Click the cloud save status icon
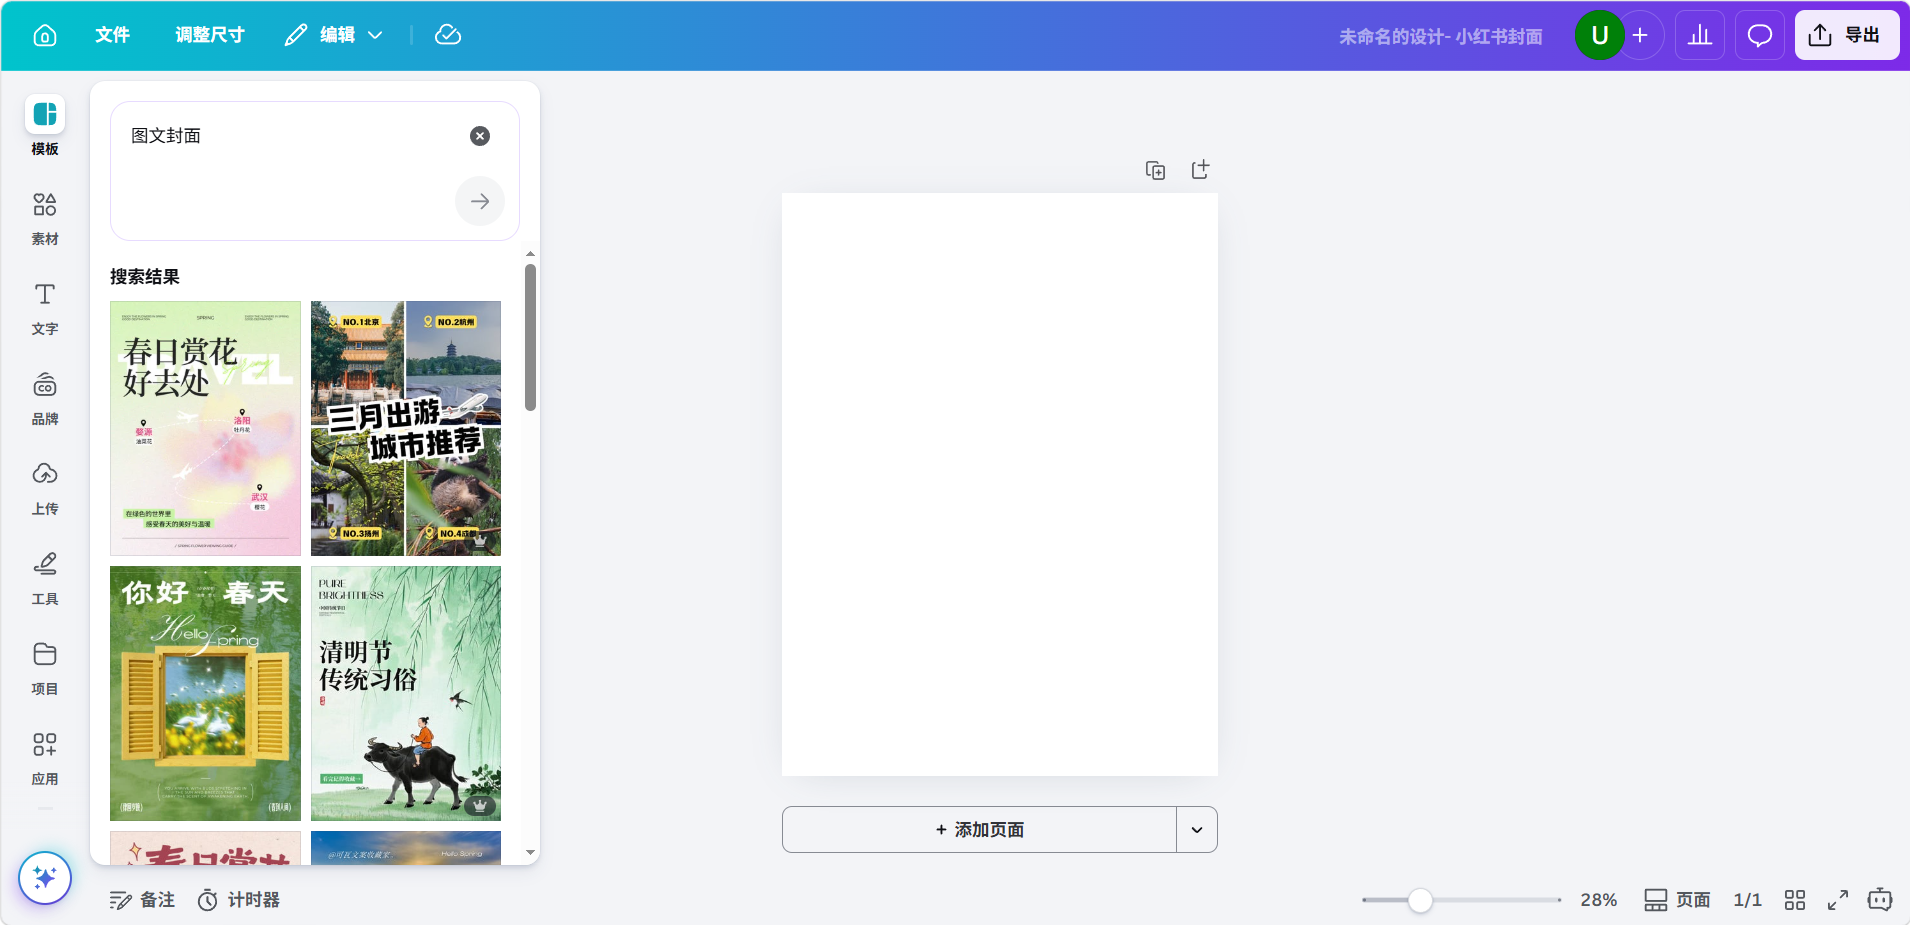Image resolution: width=1910 pixels, height=925 pixels. (448, 35)
